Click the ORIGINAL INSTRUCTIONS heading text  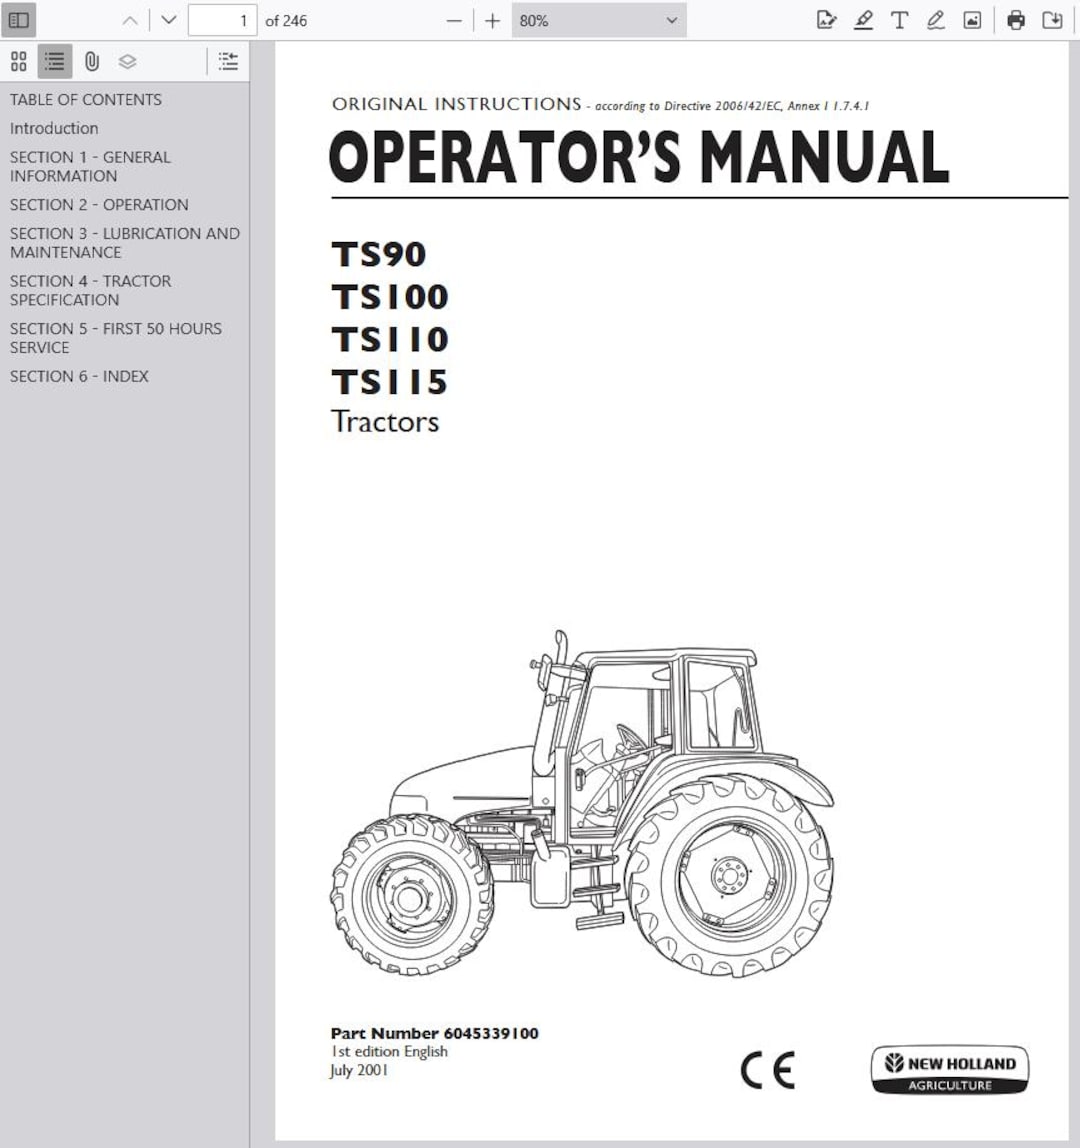tap(457, 104)
